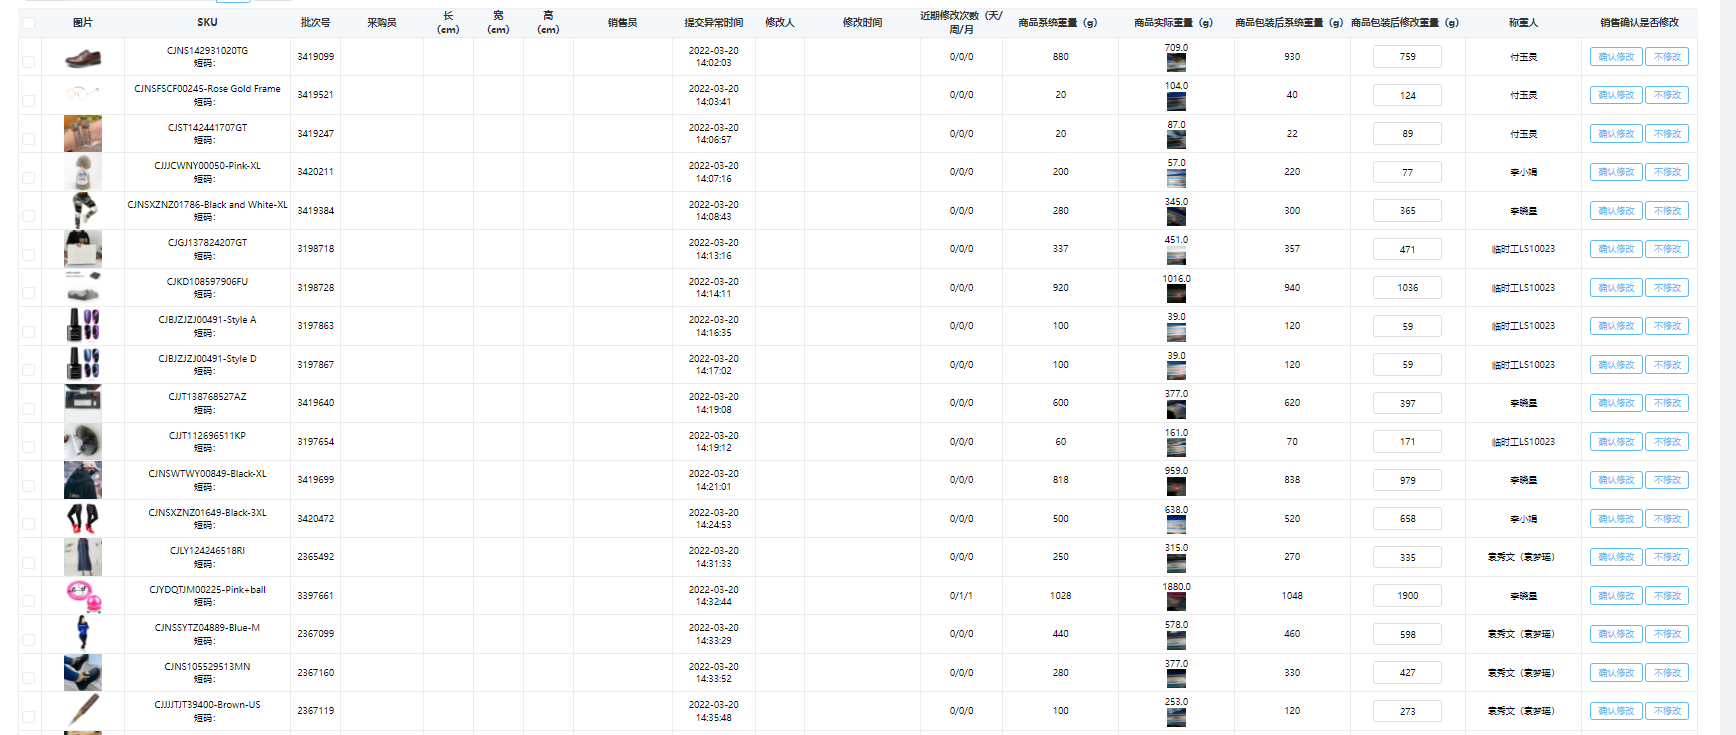Screen dimensions: 1736x735
Task: Click 不修改 for SKU CJNS142931020TG
Action: pos(1667,57)
